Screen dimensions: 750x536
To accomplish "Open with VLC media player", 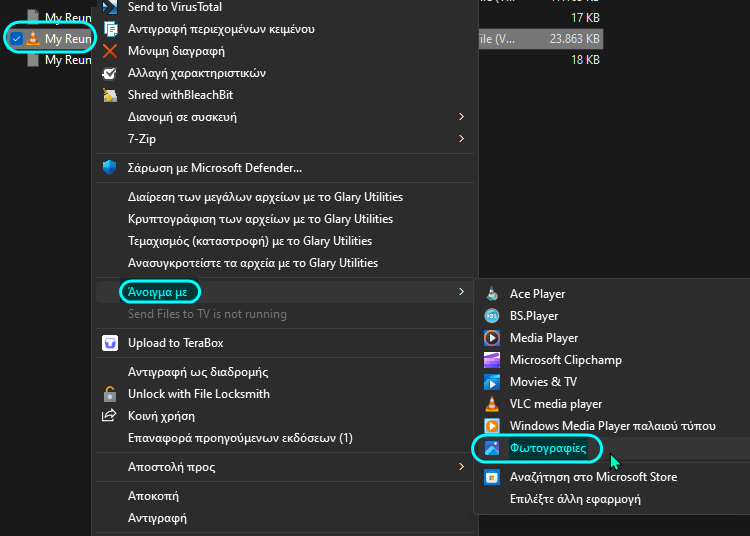I will click(x=614, y=404).
